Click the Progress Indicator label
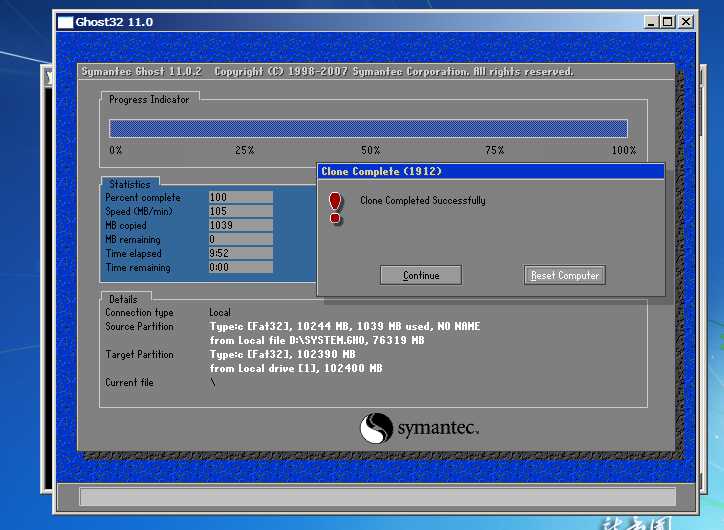 [149, 99]
